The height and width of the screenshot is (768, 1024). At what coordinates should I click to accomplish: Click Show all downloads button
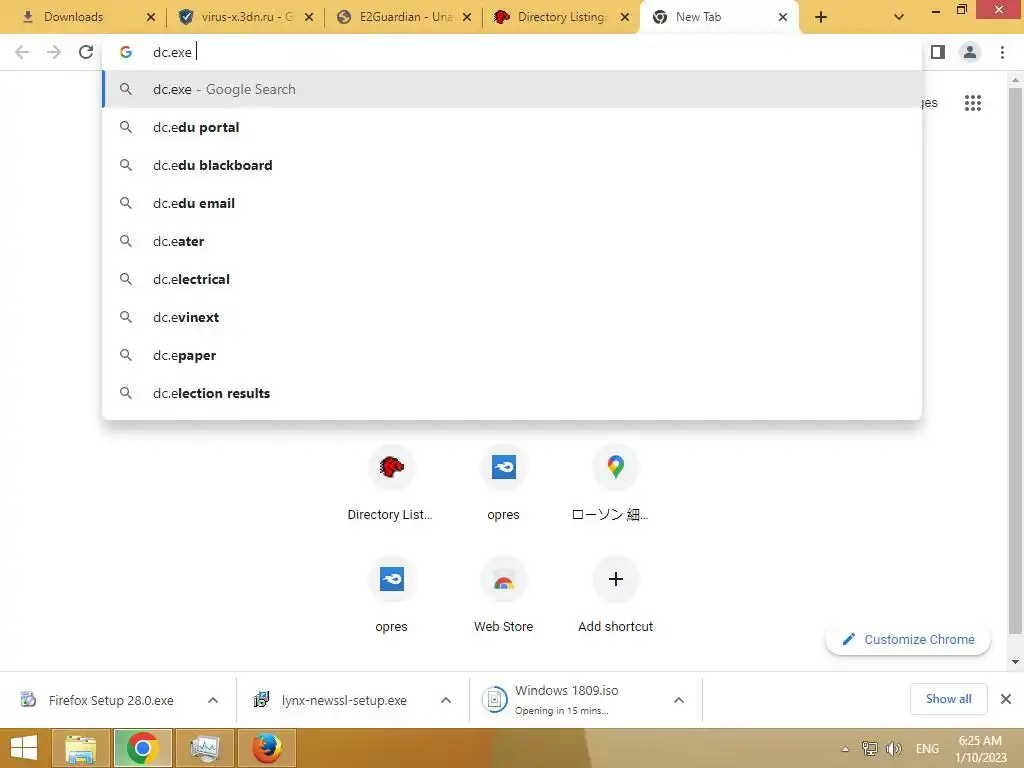948,699
